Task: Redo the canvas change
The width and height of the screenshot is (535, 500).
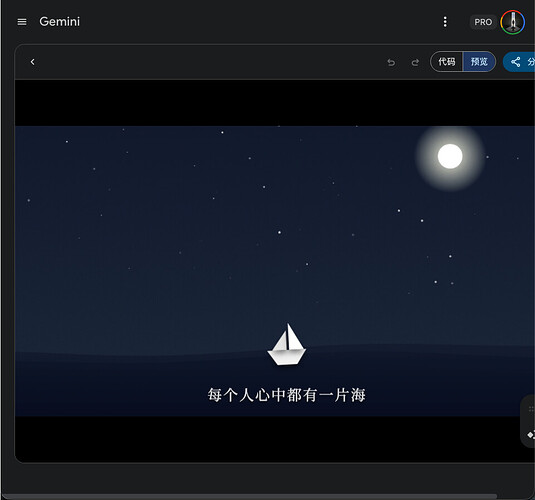Action: [415, 62]
